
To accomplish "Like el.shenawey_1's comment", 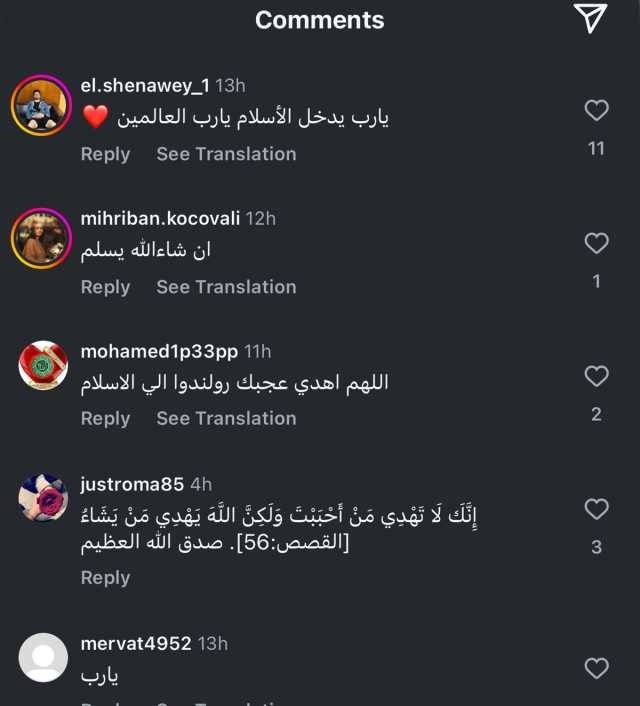I will [596, 111].
